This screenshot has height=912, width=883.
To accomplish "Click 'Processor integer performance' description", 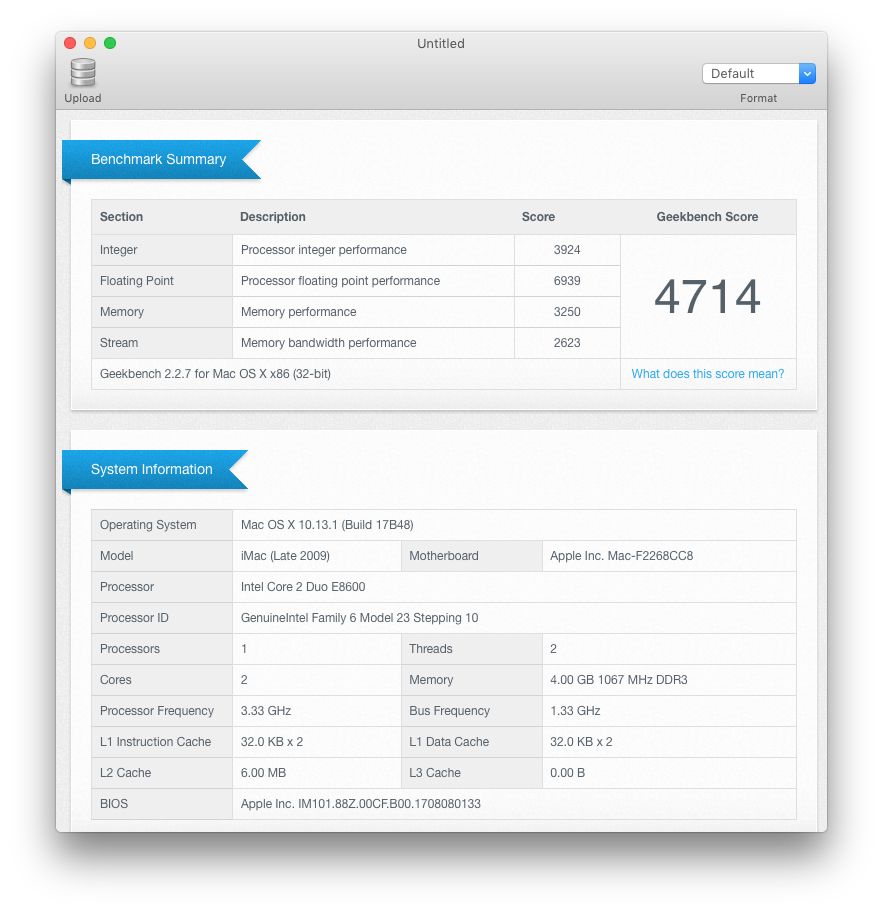I will point(323,250).
